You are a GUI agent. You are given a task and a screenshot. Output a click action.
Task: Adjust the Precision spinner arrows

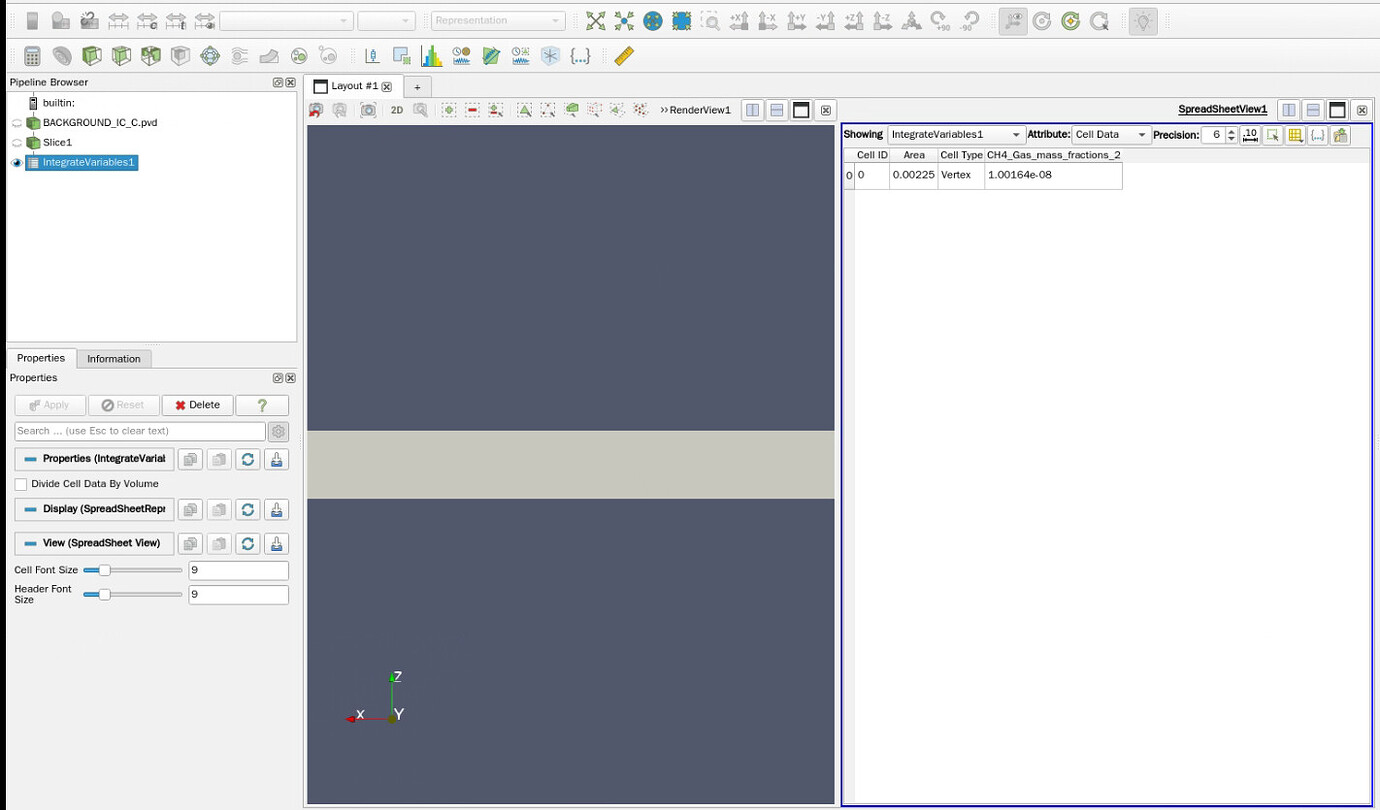pyautogui.click(x=1231, y=135)
